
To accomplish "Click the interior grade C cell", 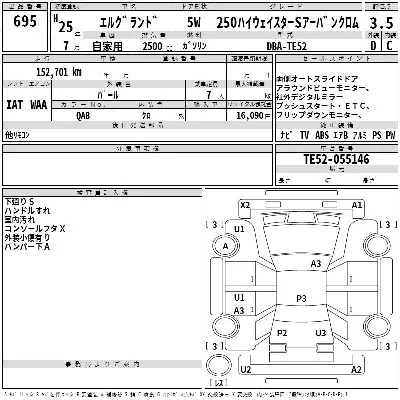I will click(x=389, y=45).
